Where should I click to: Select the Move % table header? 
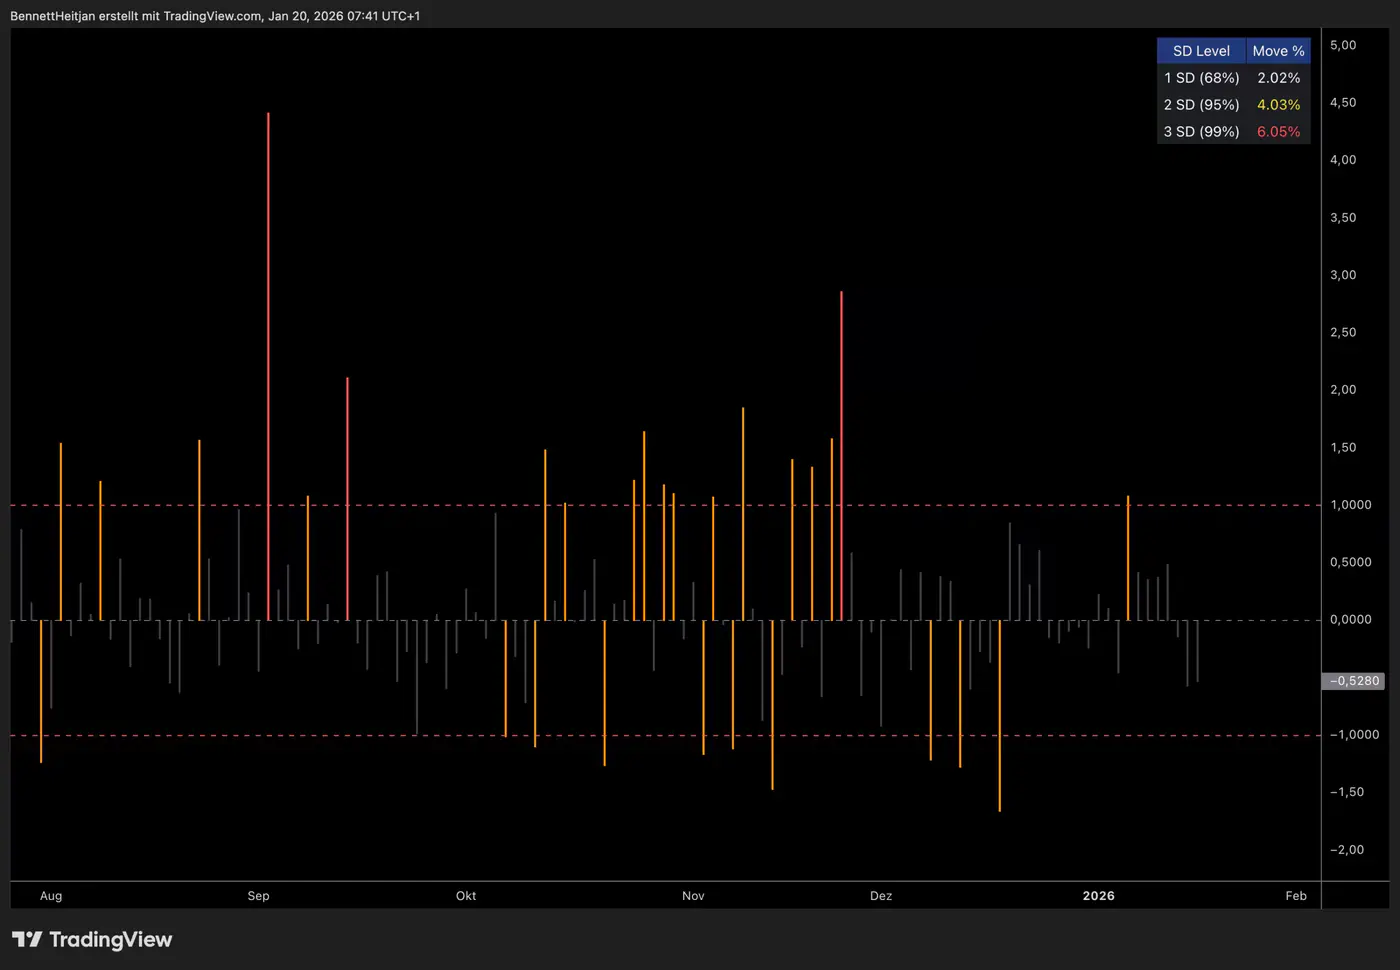[1278, 51]
